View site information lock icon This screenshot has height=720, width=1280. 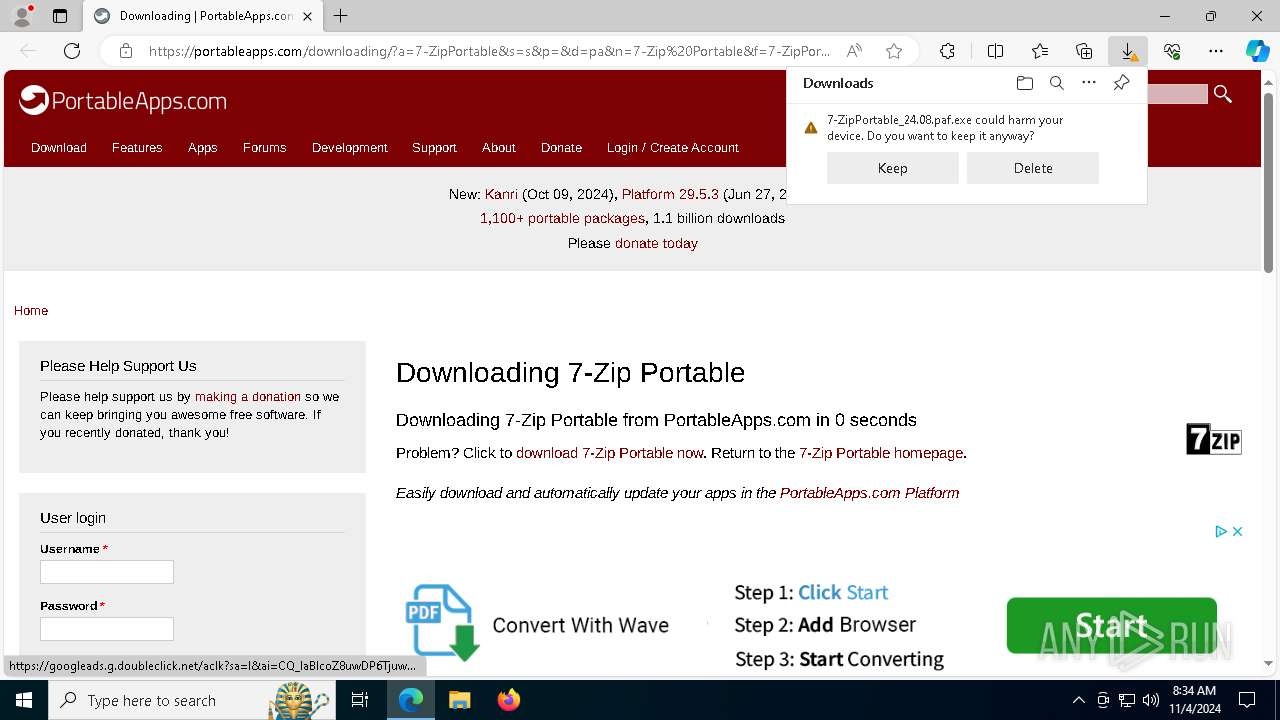click(x=126, y=51)
